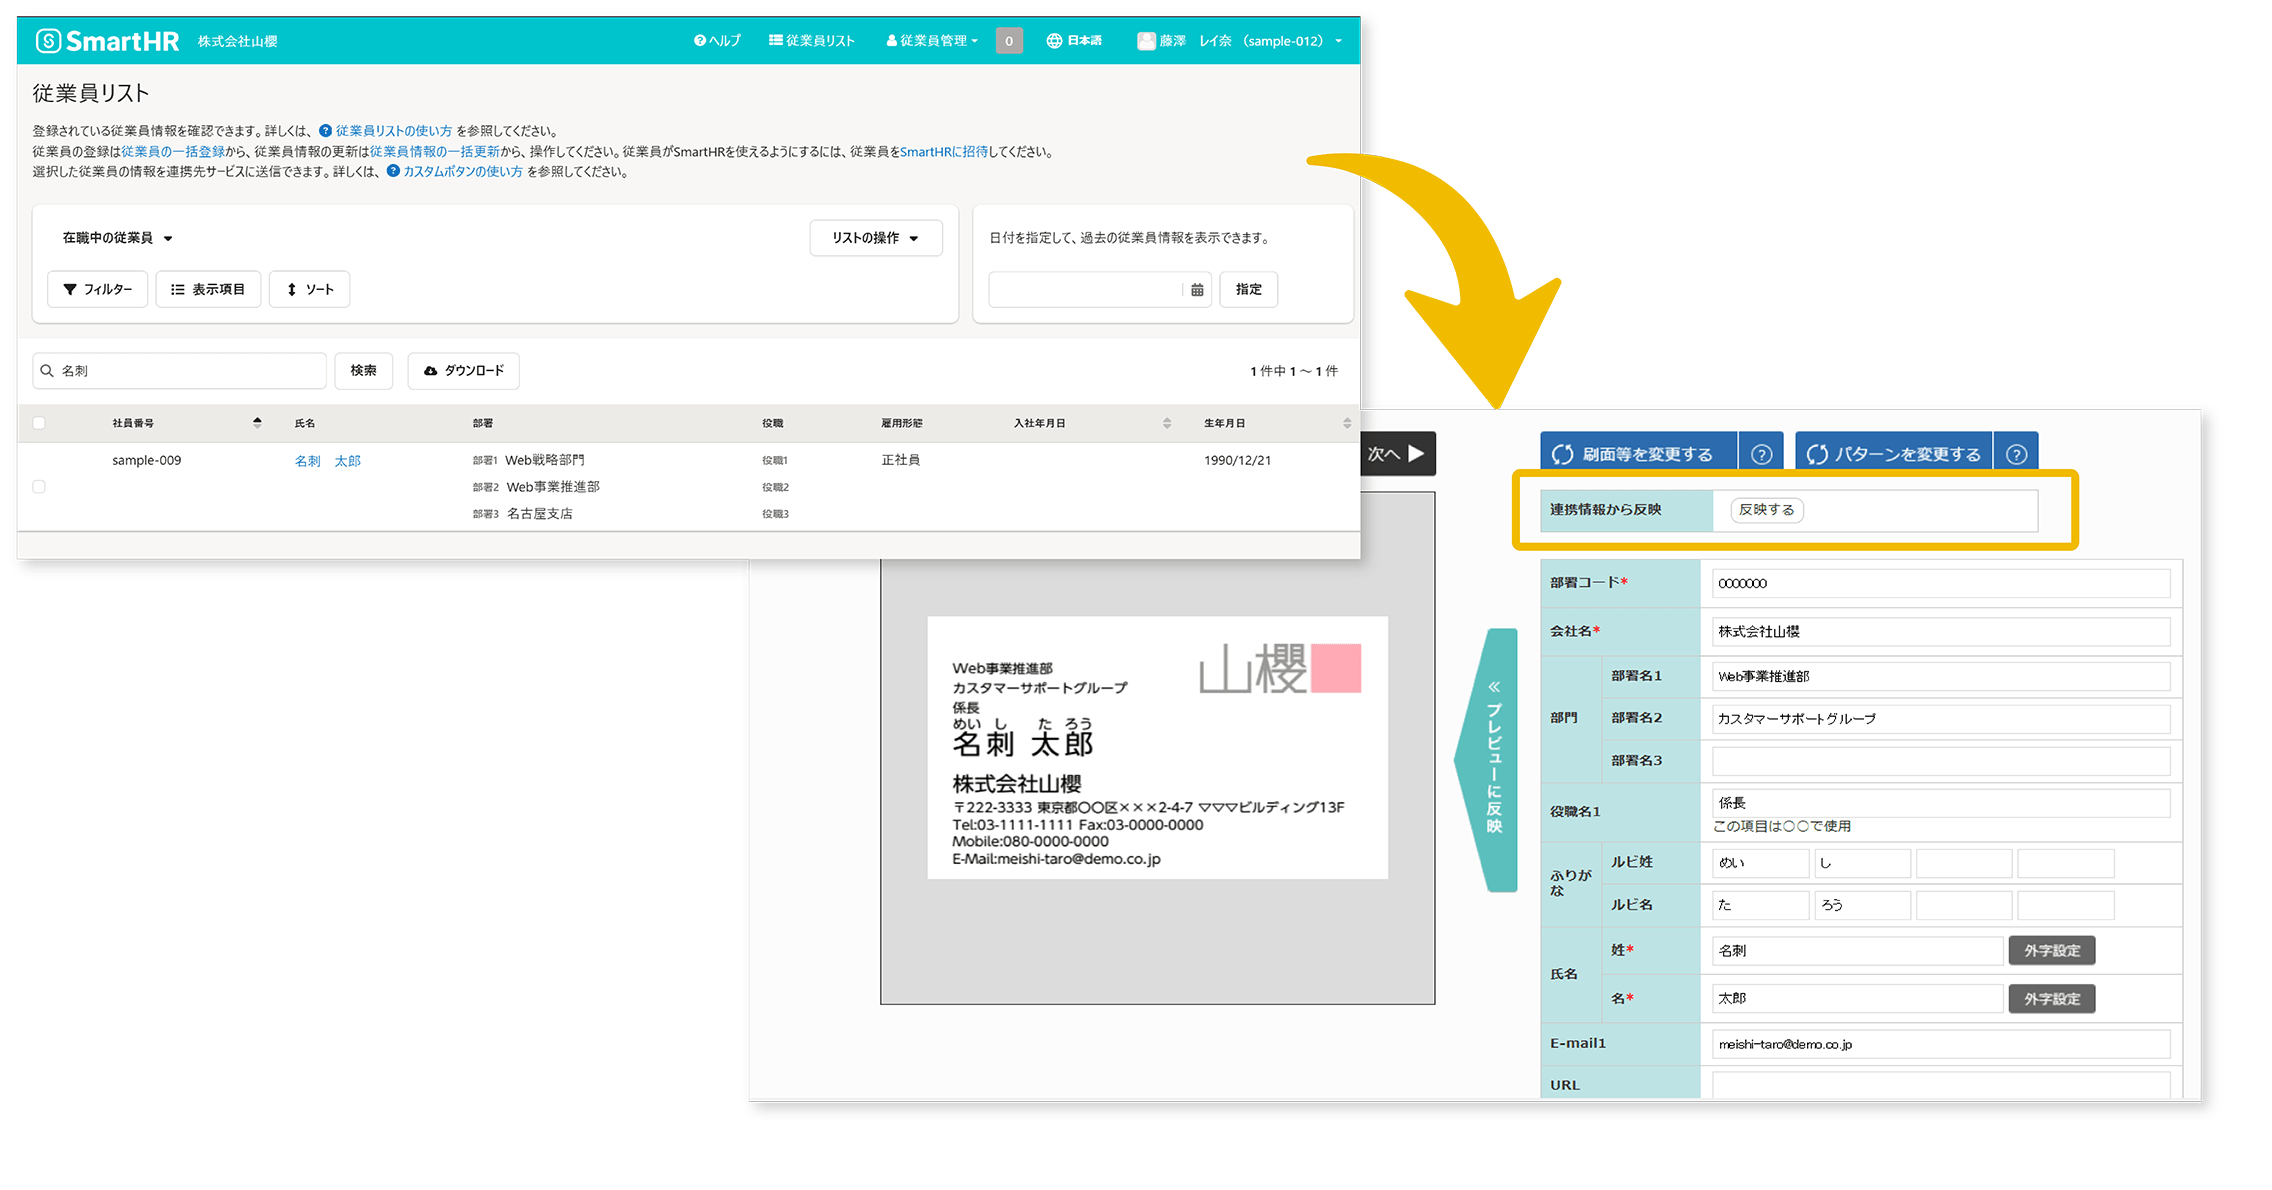Click the help icon beside 刷面等を変更する
Image resolution: width=2272 pixels, height=1190 pixels.
point(1761,451)
